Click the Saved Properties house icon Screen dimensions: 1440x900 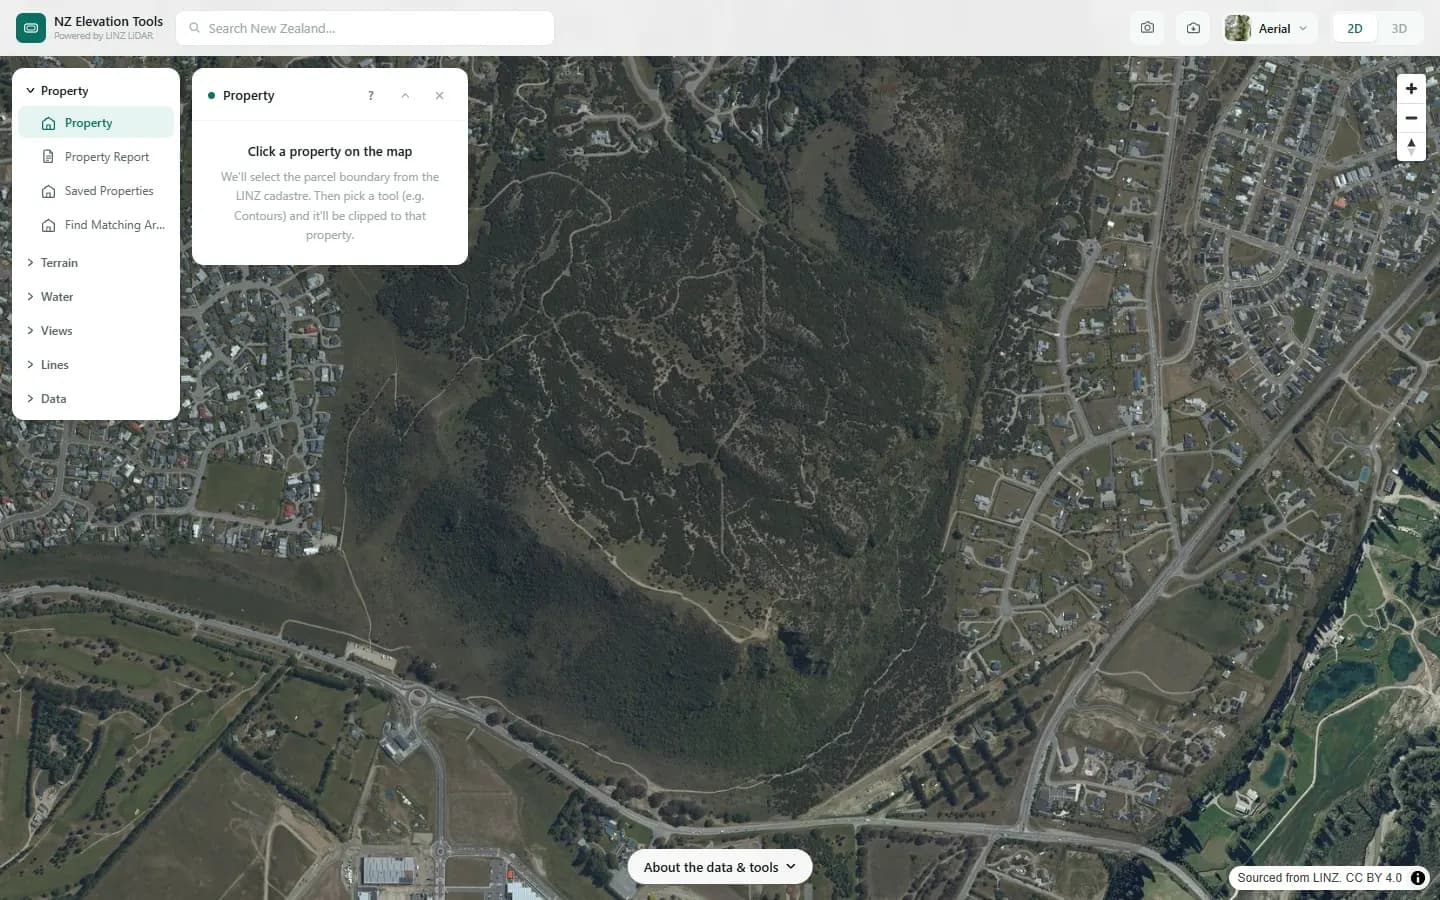coord(48,191)
